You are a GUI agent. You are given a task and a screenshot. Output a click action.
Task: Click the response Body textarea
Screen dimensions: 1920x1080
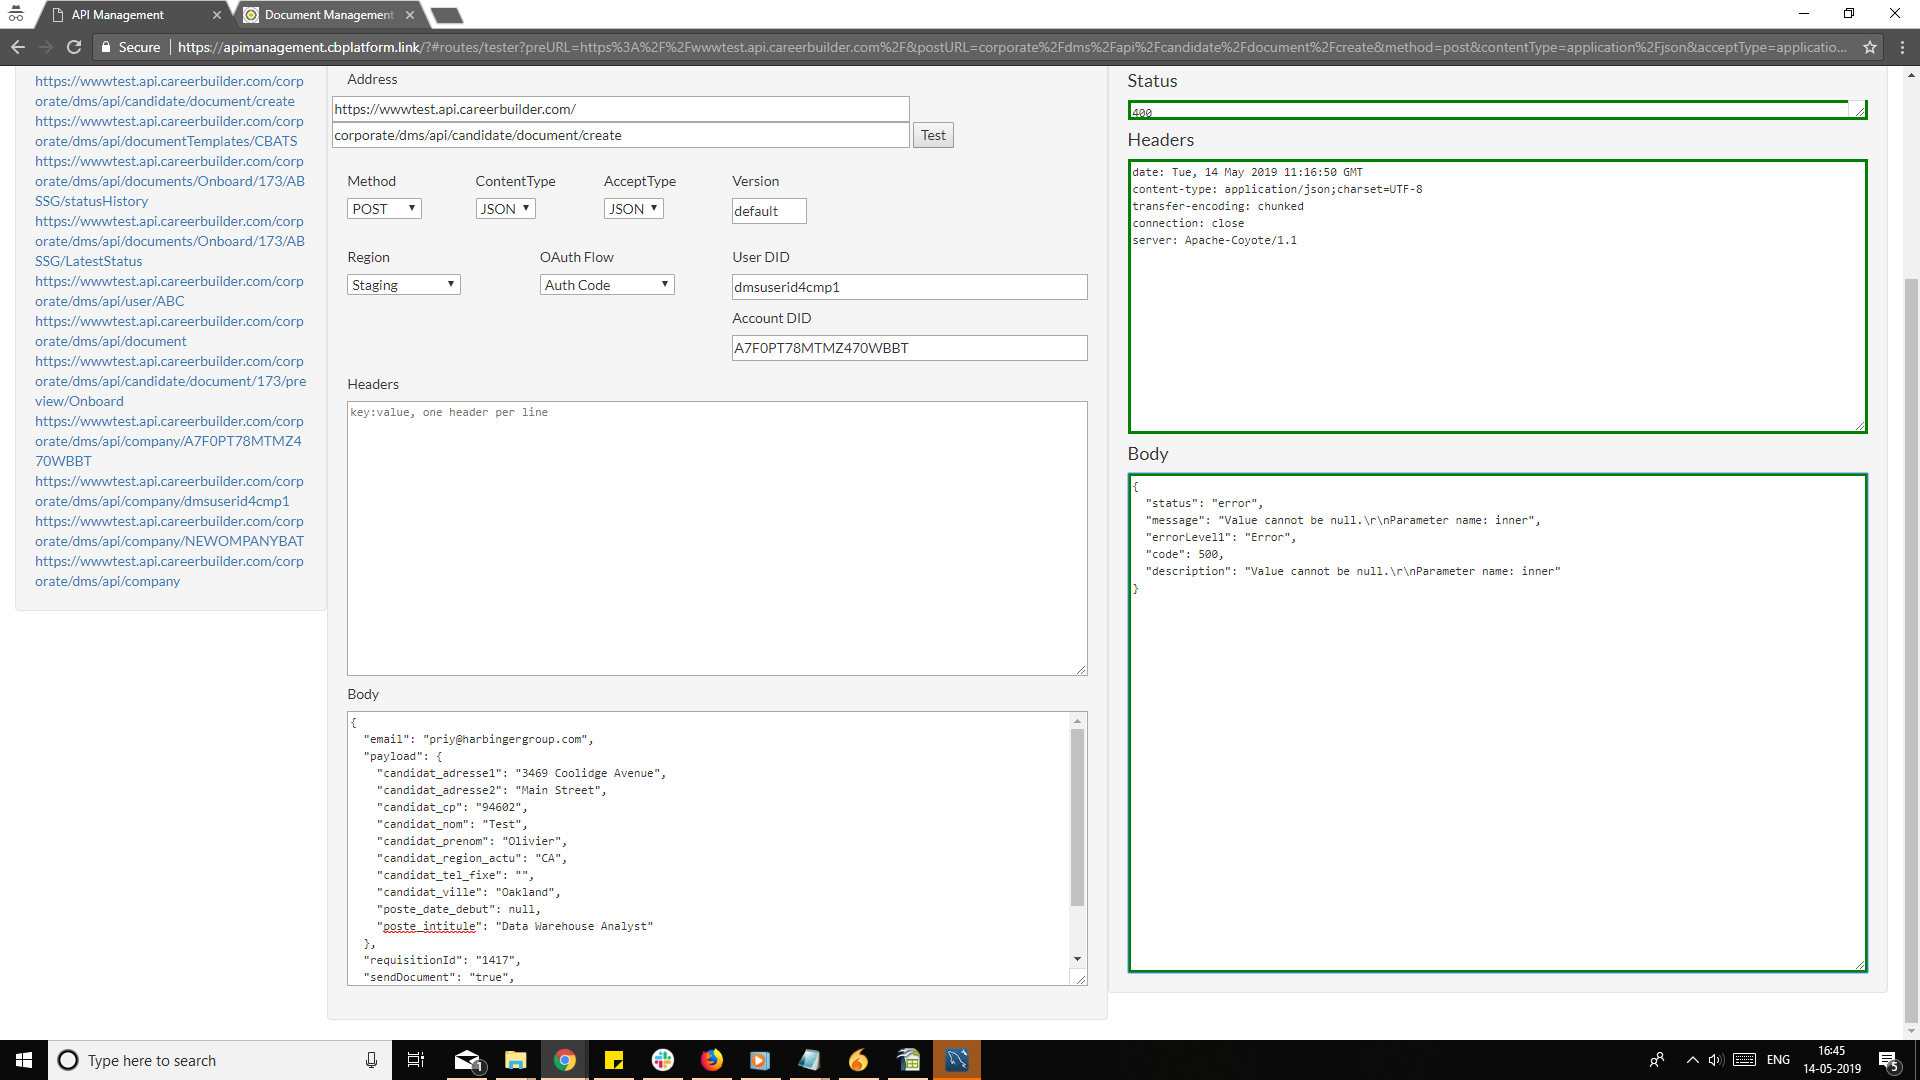(1497, 723)
